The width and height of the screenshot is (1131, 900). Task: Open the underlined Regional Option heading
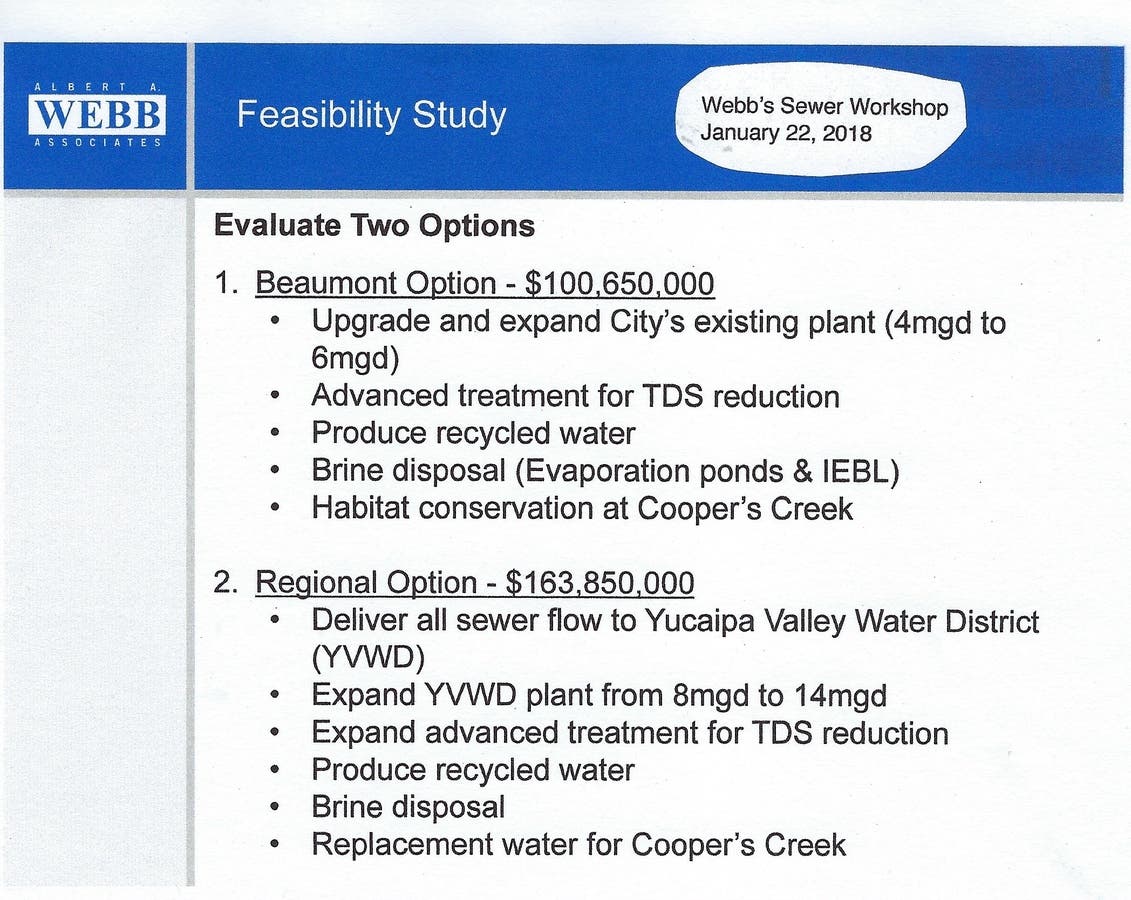[x=475, y=583]
